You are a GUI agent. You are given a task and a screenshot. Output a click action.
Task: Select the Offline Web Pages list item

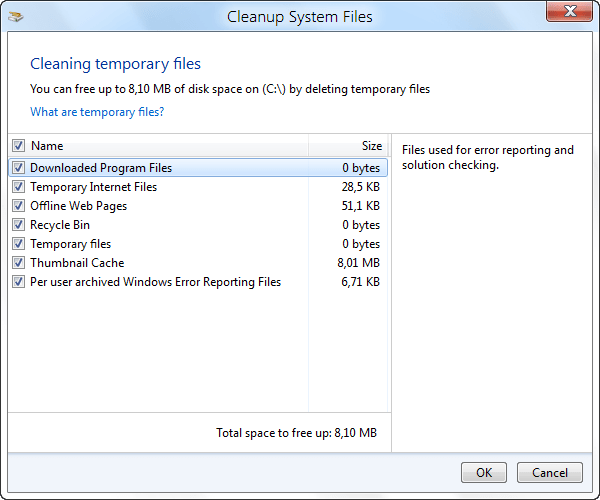point(79,206)
